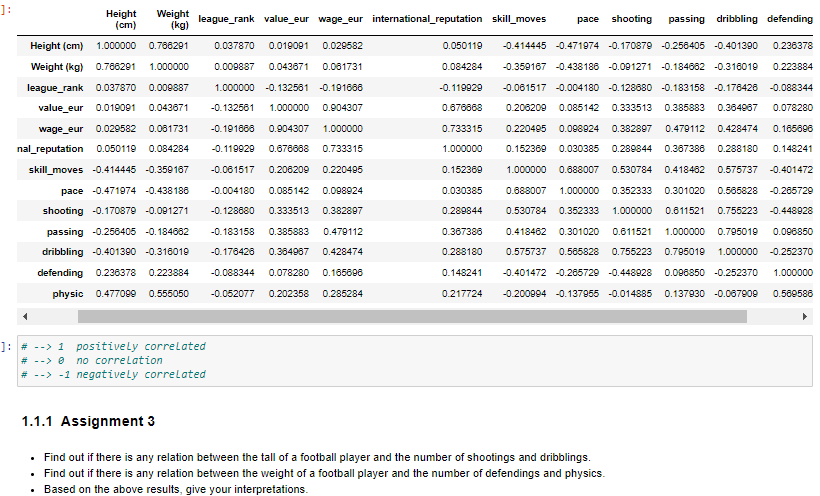Click the 'Height (cm)' row label
Screen dimensions: 820x496
[56, 46]
